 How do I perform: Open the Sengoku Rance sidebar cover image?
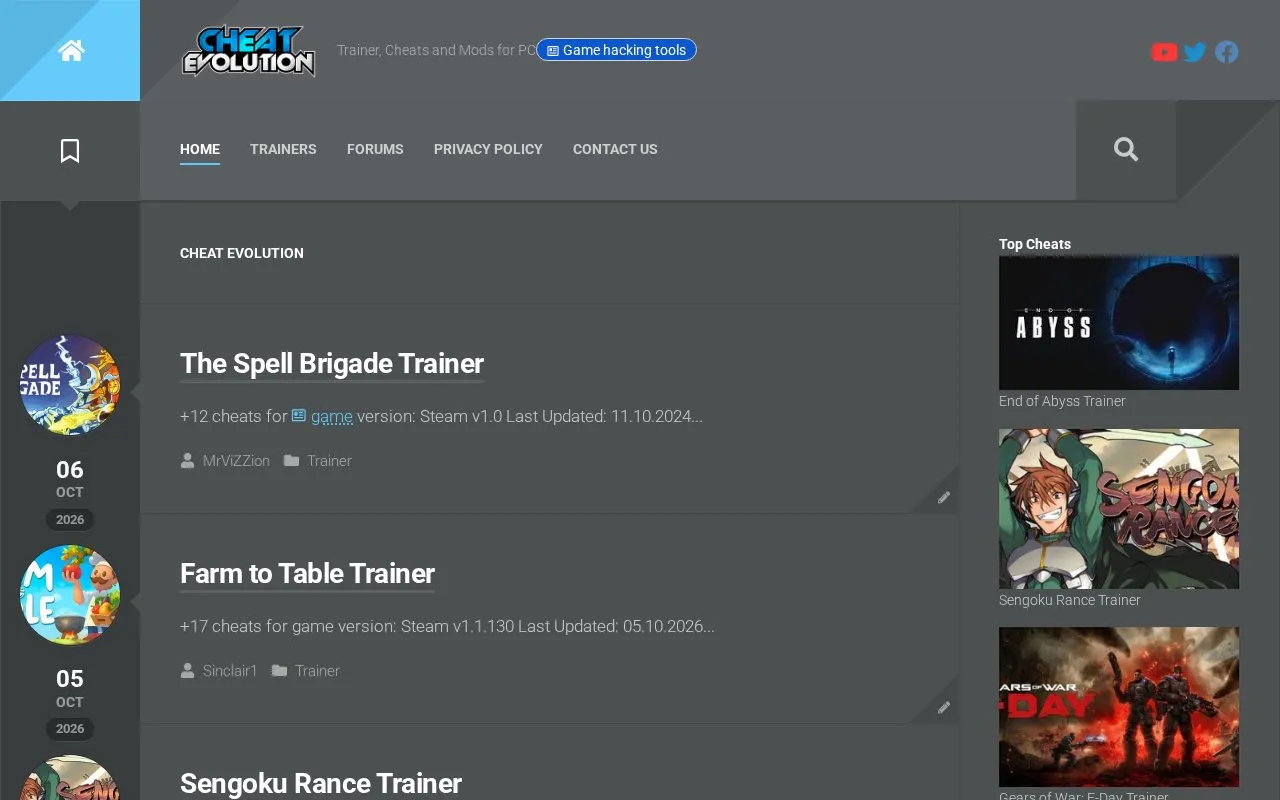[x=1119, y=509]
